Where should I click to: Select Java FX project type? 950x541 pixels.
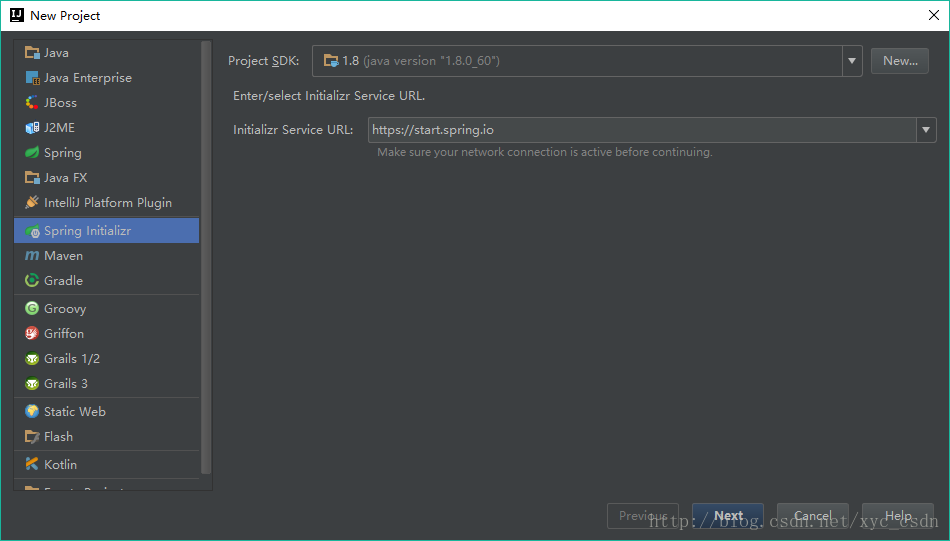[107, 178]
